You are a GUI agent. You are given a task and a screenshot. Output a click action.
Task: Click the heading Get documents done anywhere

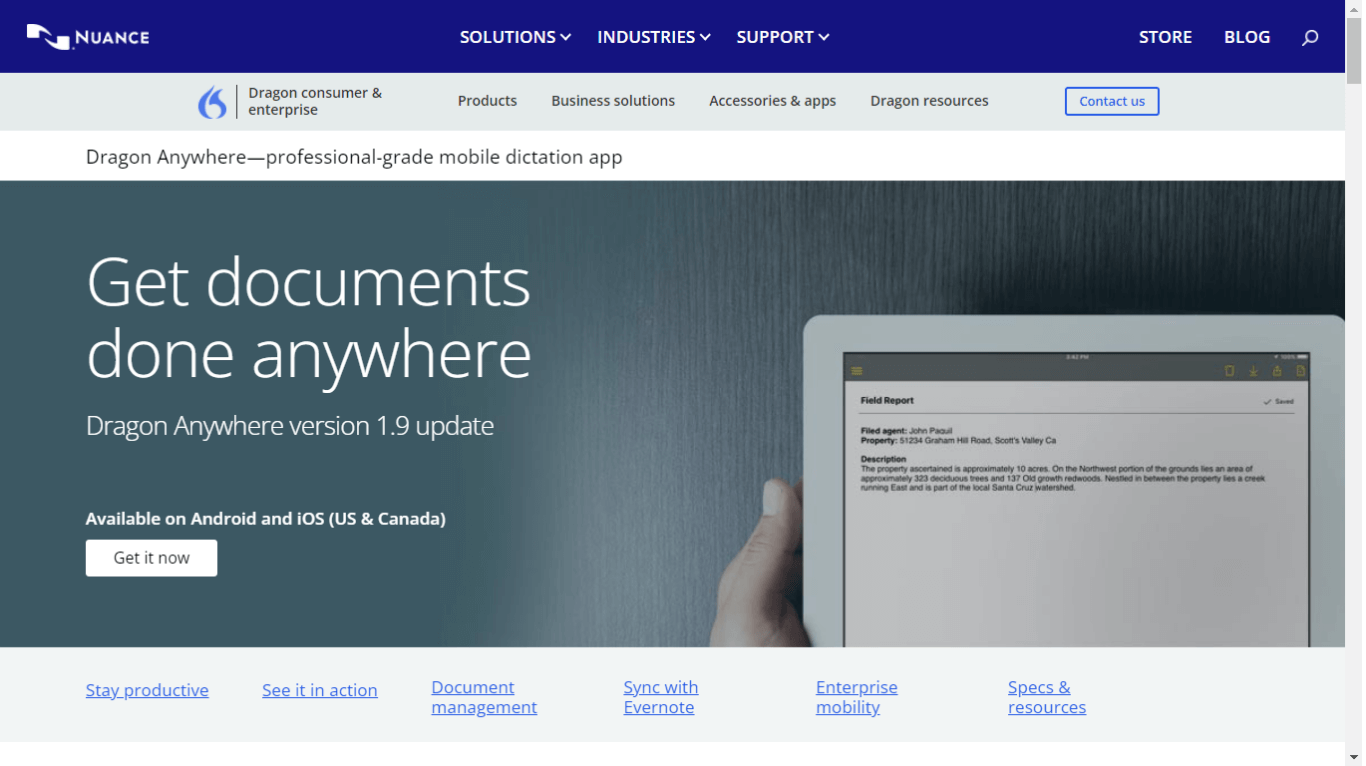click(x=308, y=318)
